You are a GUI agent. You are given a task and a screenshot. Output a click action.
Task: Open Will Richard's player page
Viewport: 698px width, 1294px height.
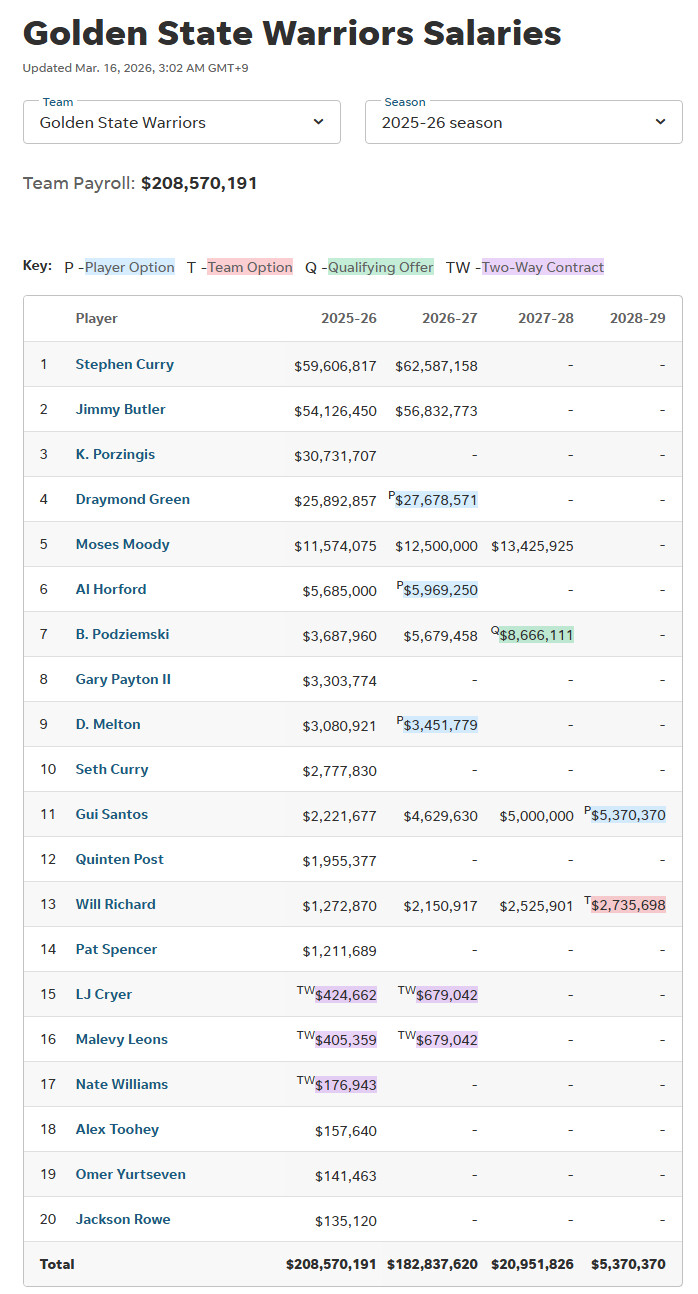pos(116,904)
